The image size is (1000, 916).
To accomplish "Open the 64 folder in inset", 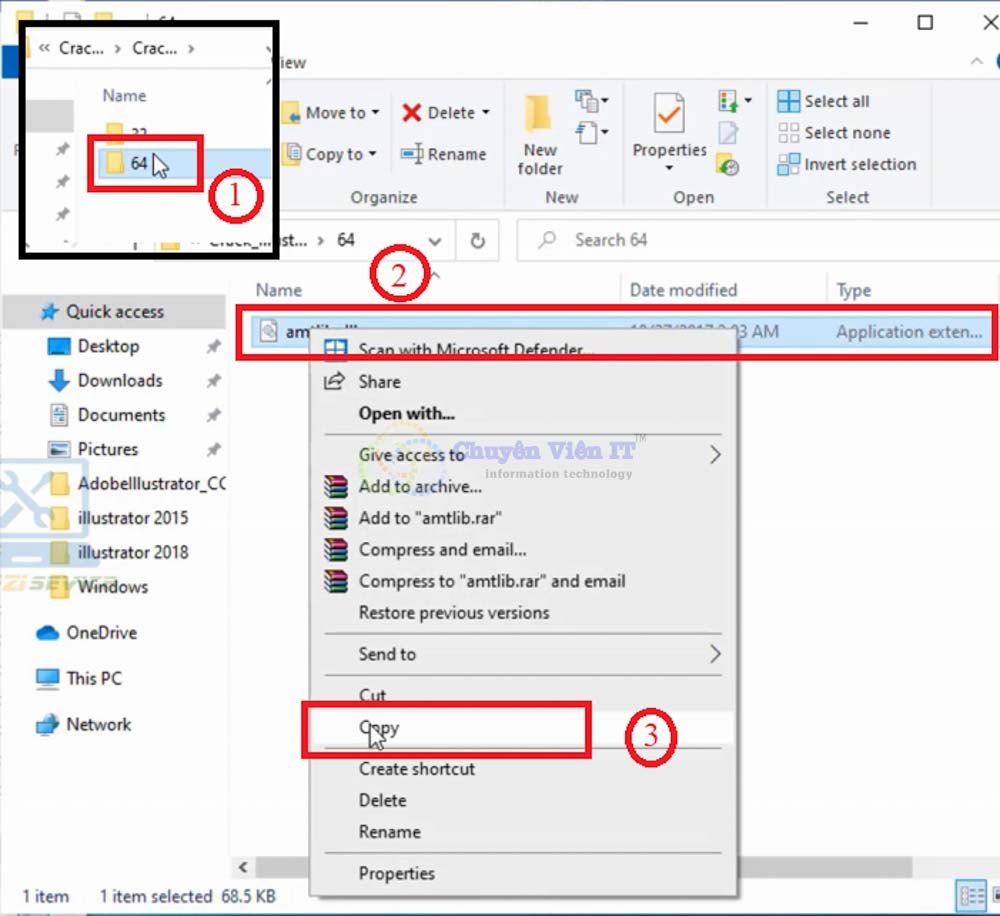I will point(138,164).
